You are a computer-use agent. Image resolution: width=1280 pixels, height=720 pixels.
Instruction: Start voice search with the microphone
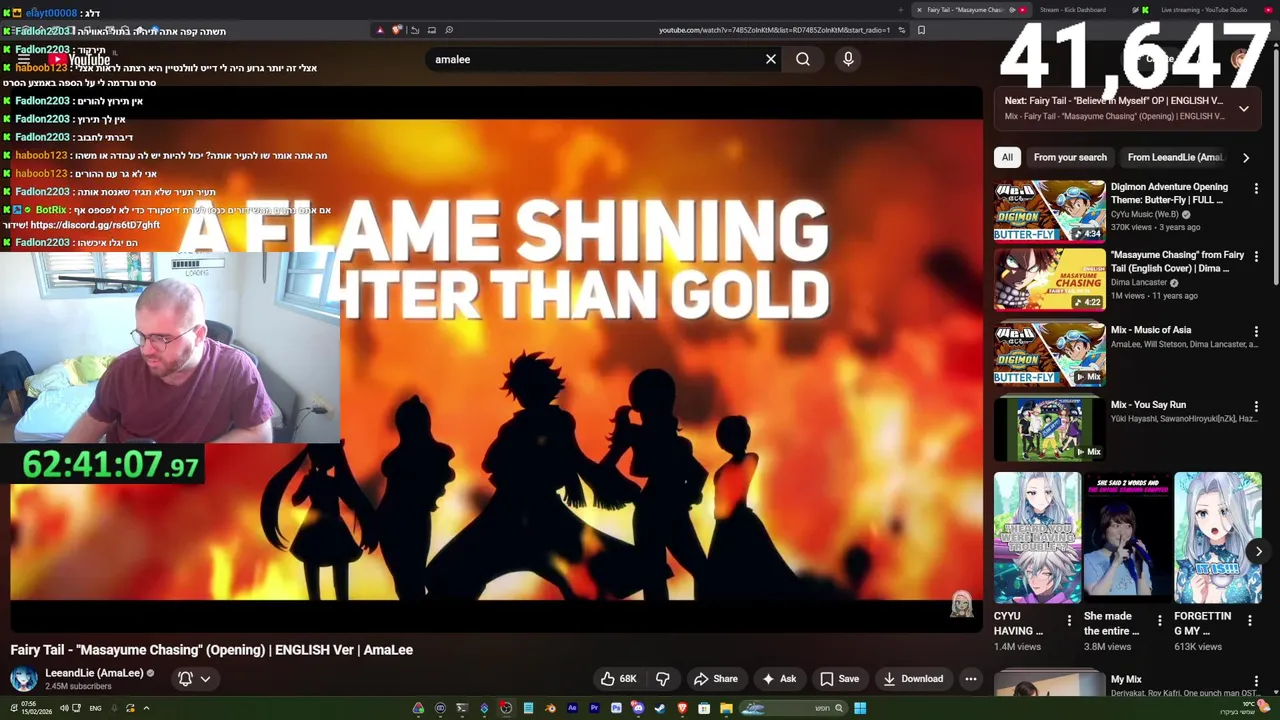point(848,59)
